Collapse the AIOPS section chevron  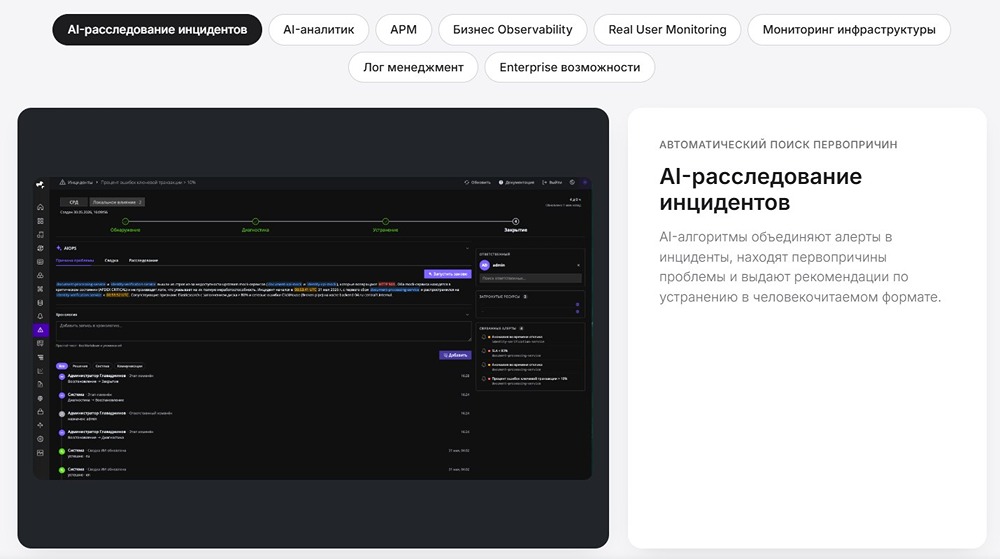coord(467,249)
